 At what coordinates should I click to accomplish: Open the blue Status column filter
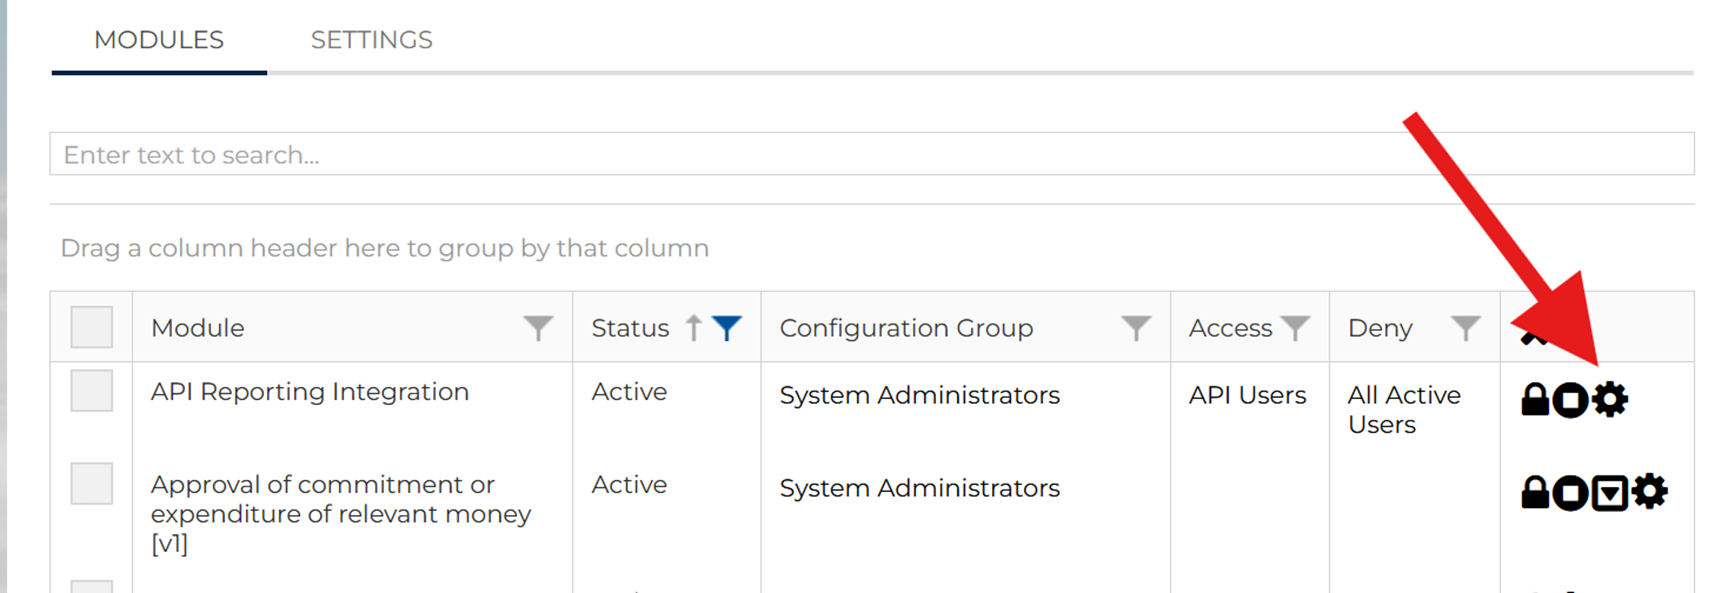[x=727, y=328]
